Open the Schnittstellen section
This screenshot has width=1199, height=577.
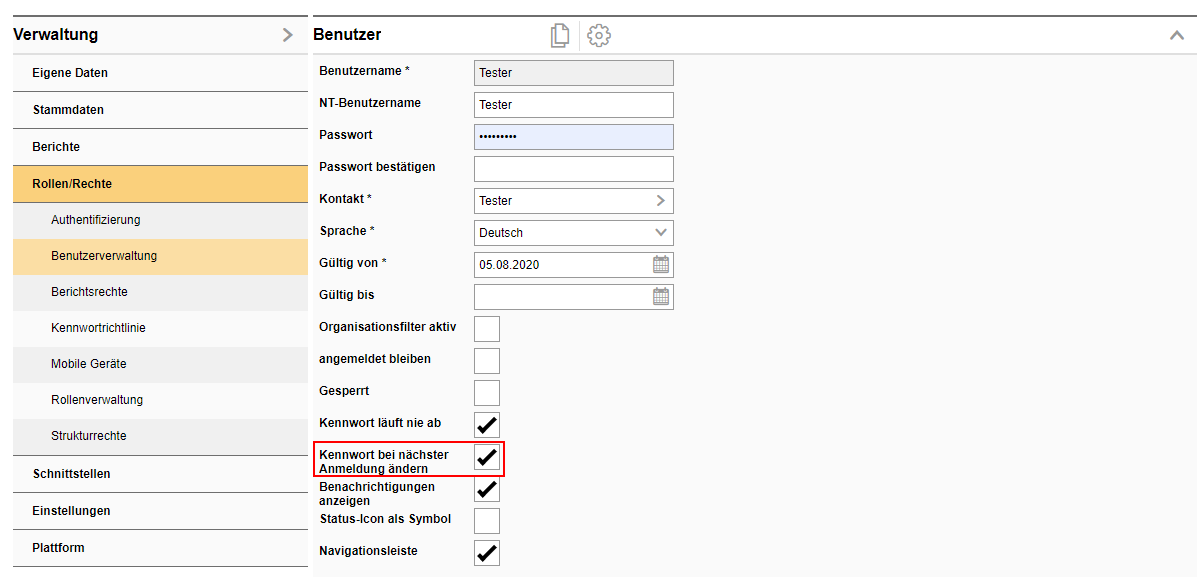pos(71,474)
